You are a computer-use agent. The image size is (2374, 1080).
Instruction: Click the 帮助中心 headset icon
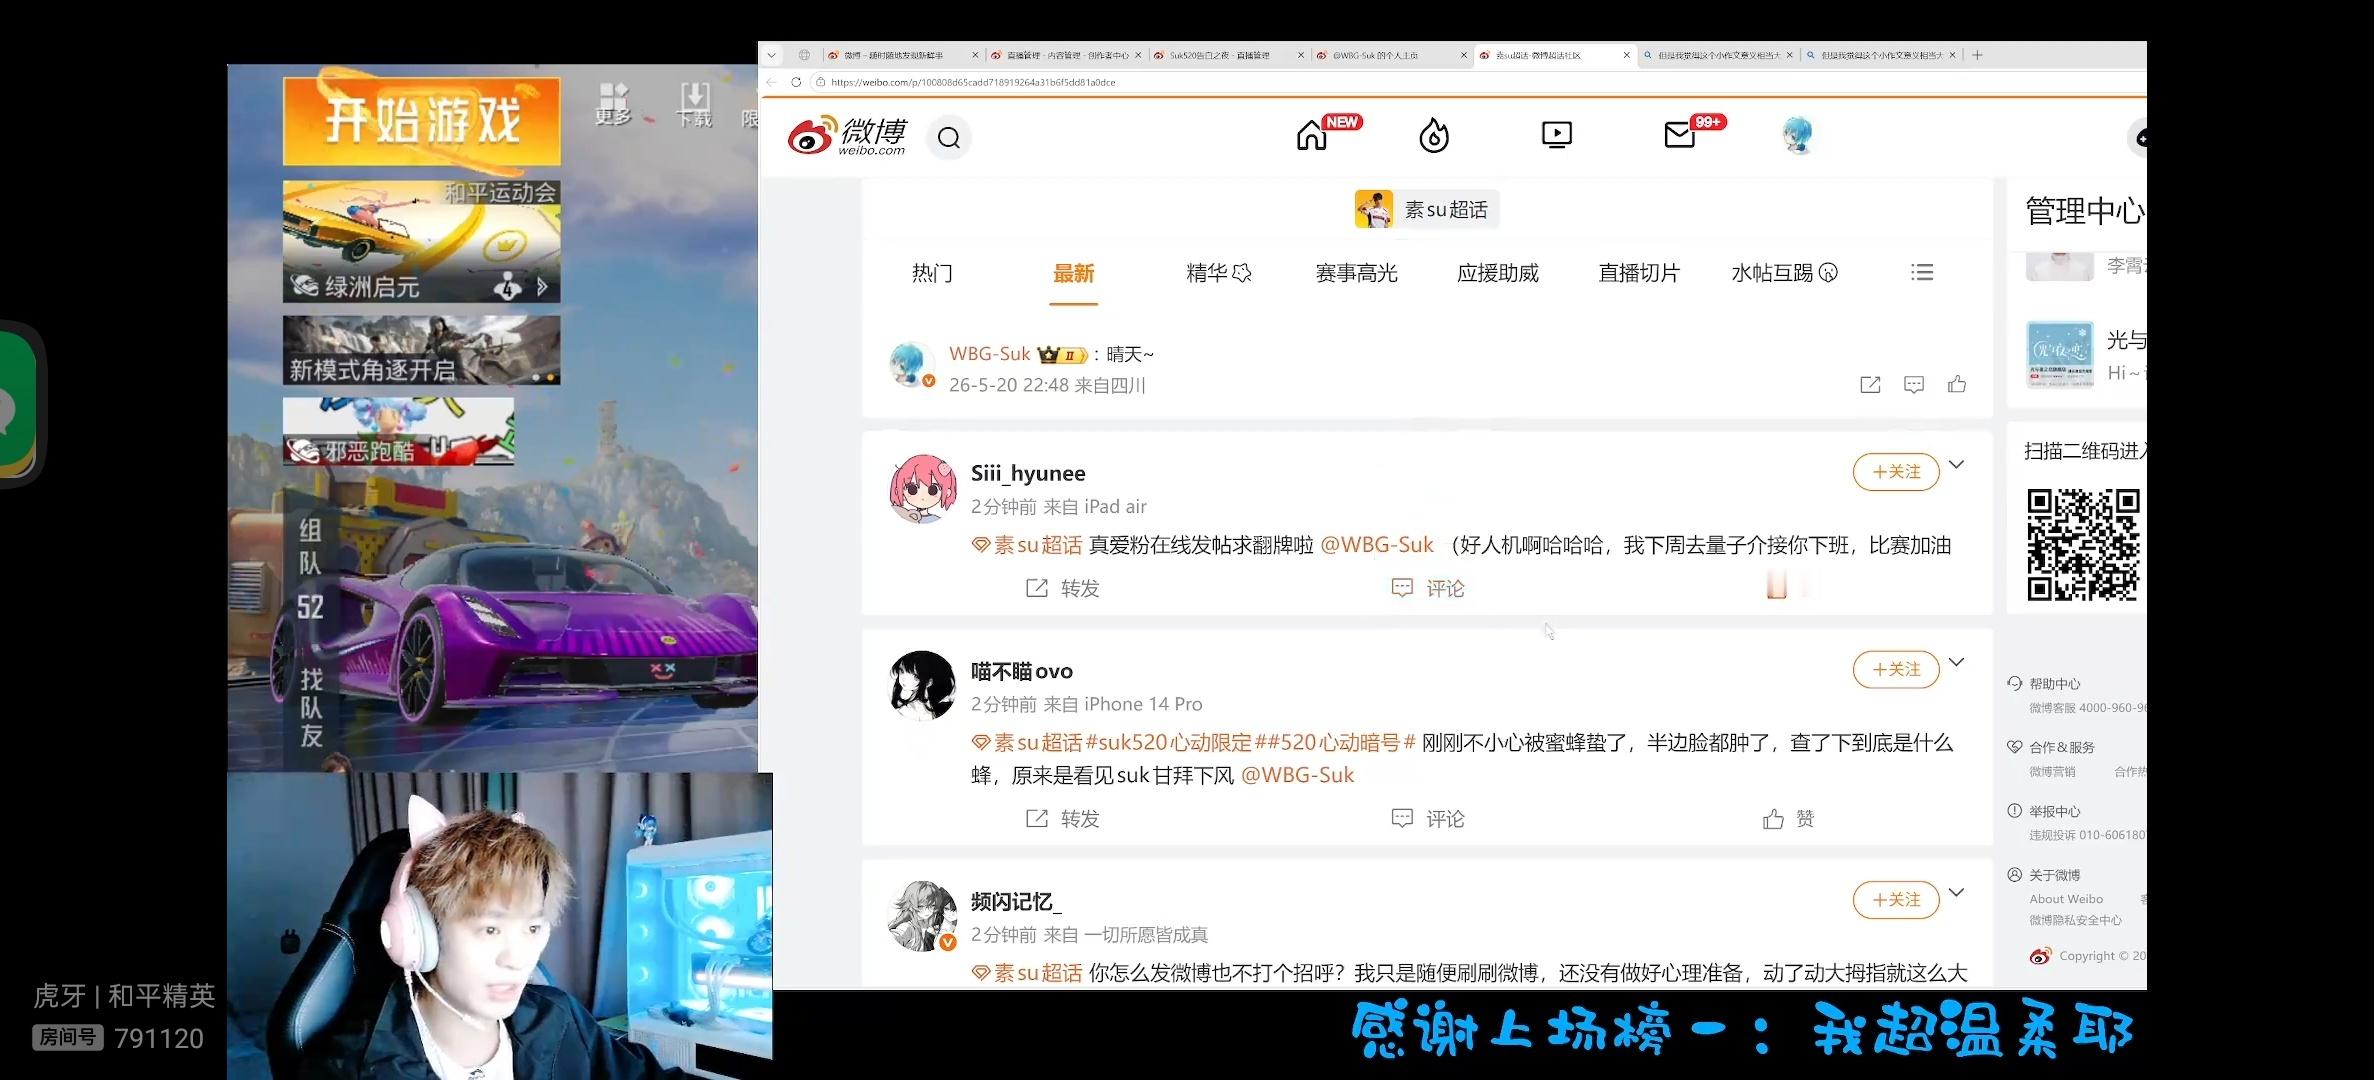click(x=2014, y=683)
